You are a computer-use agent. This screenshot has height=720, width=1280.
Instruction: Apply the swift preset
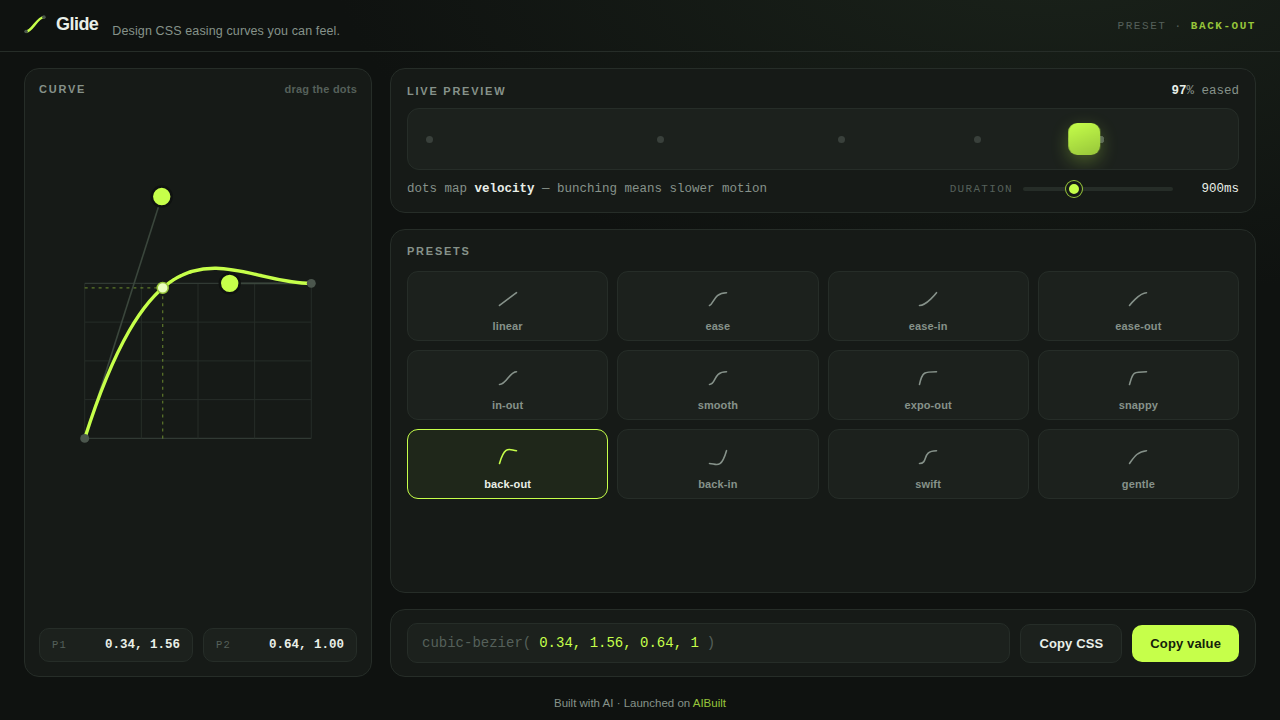click(928, 464)
